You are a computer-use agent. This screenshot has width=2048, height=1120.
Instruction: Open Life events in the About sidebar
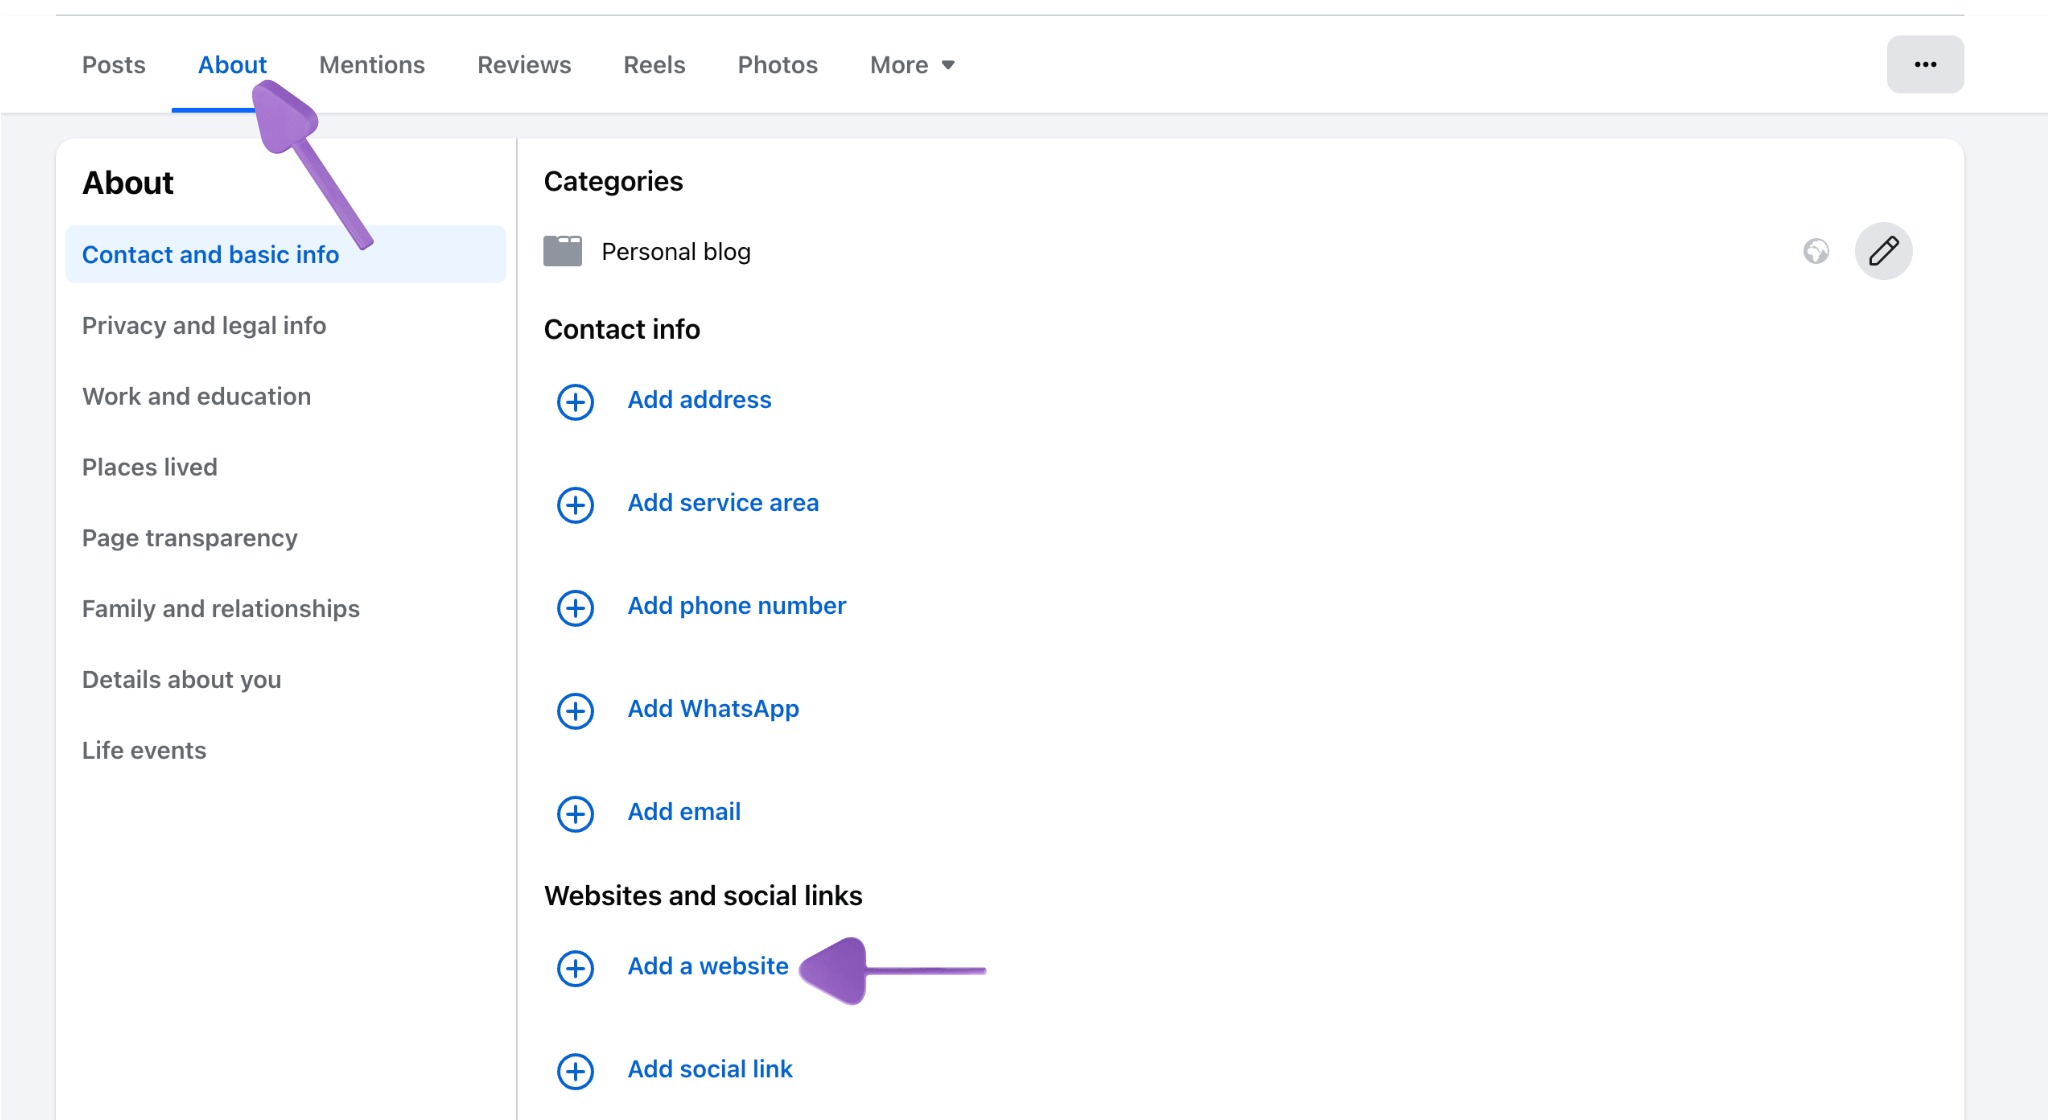[144, 751]
